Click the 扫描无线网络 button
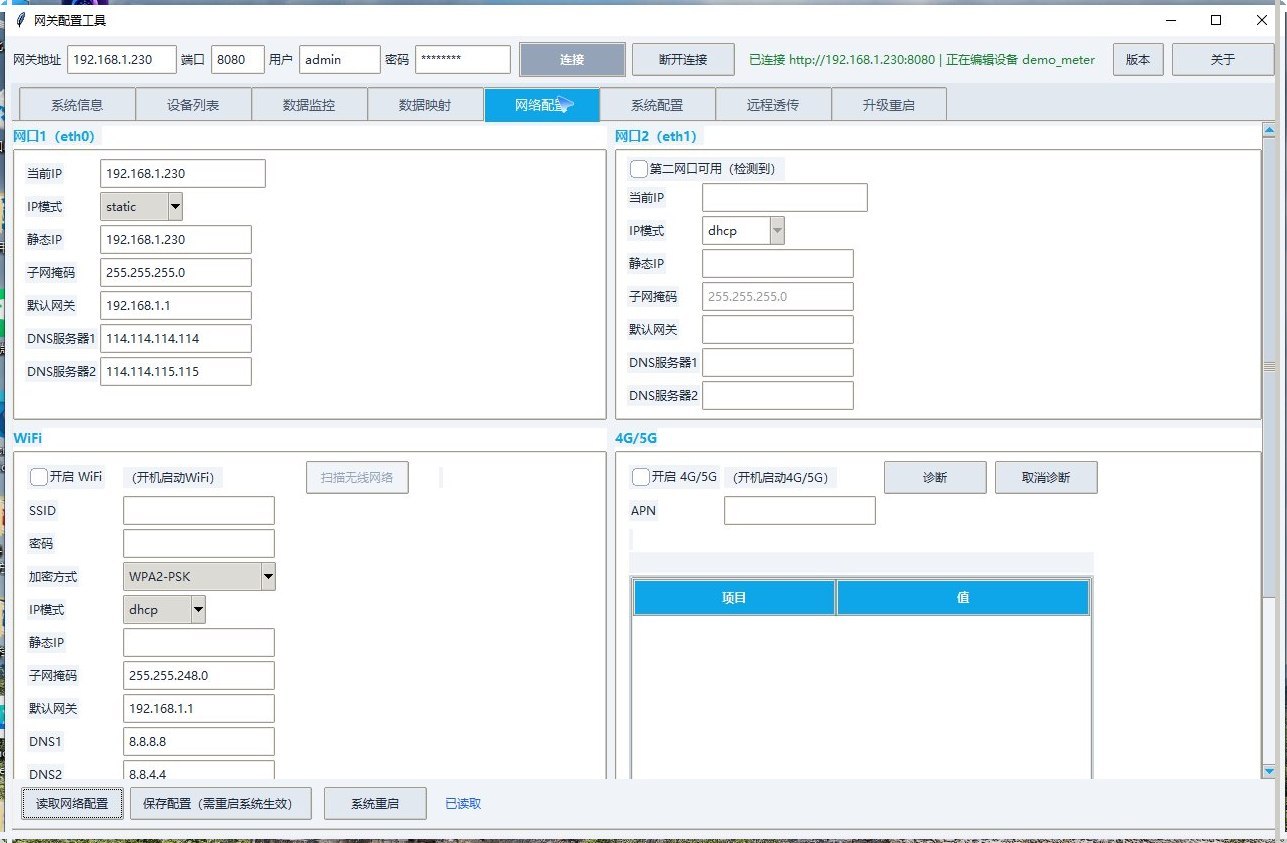This screenshot has height=843, width=1287. coord(357,478)
